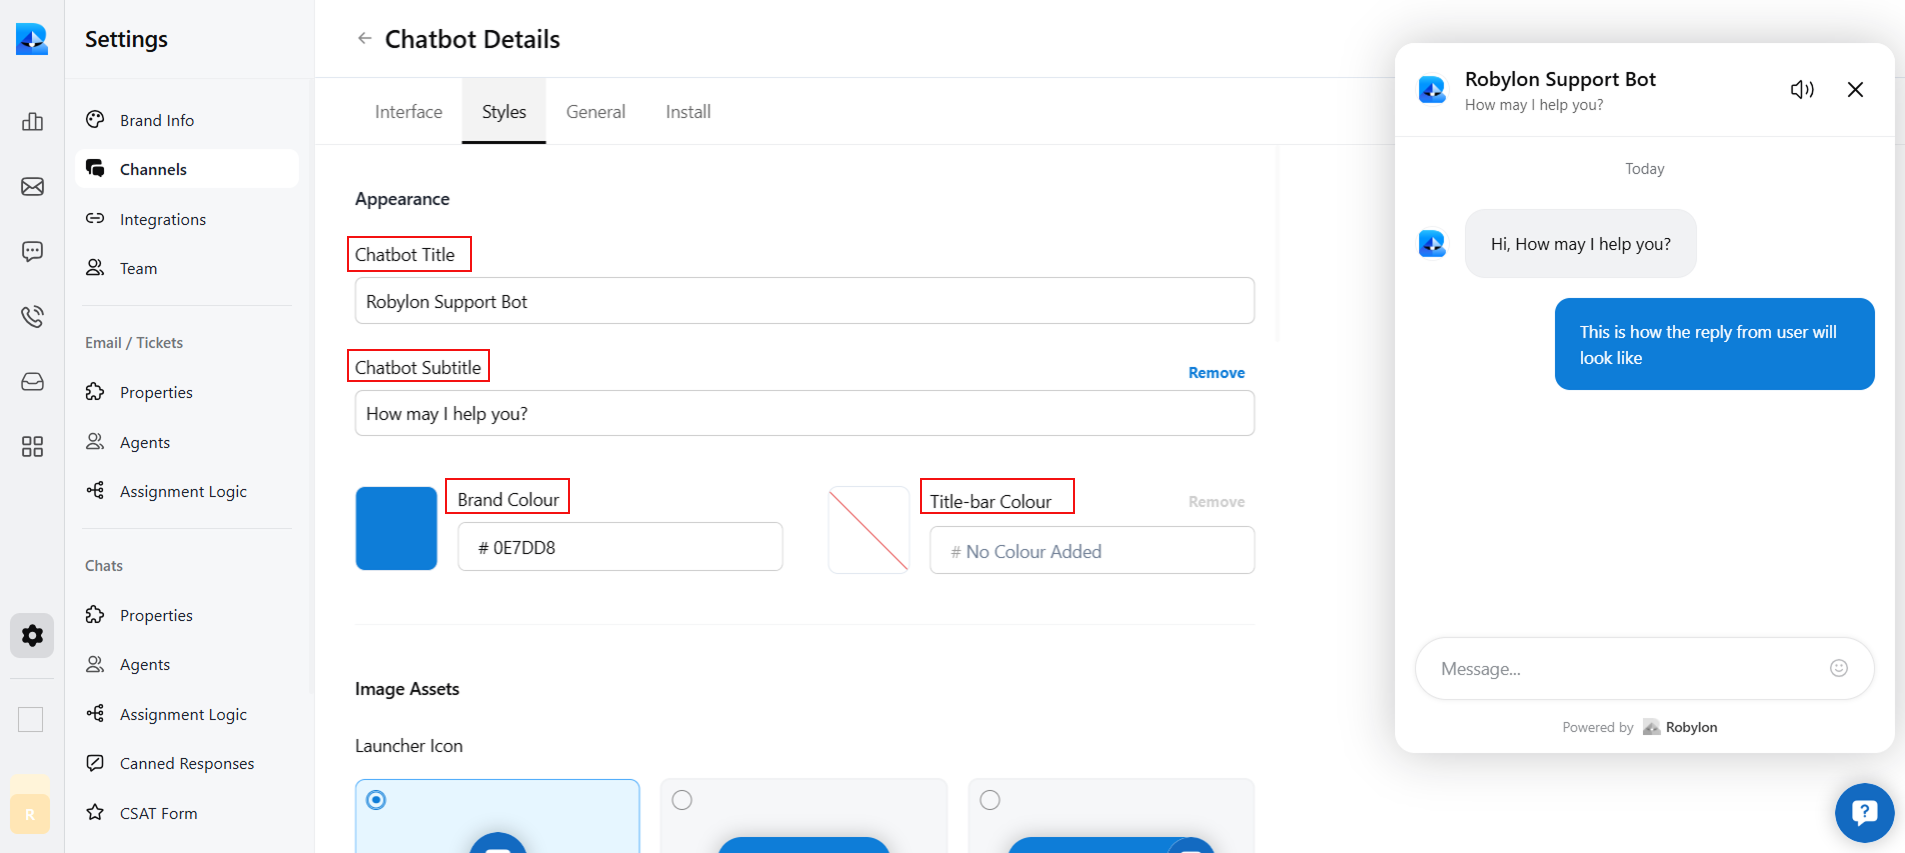1905x853 pixels.
Task: Close the Robylon Support Bot preview
Action: [x=1855, y=90]
